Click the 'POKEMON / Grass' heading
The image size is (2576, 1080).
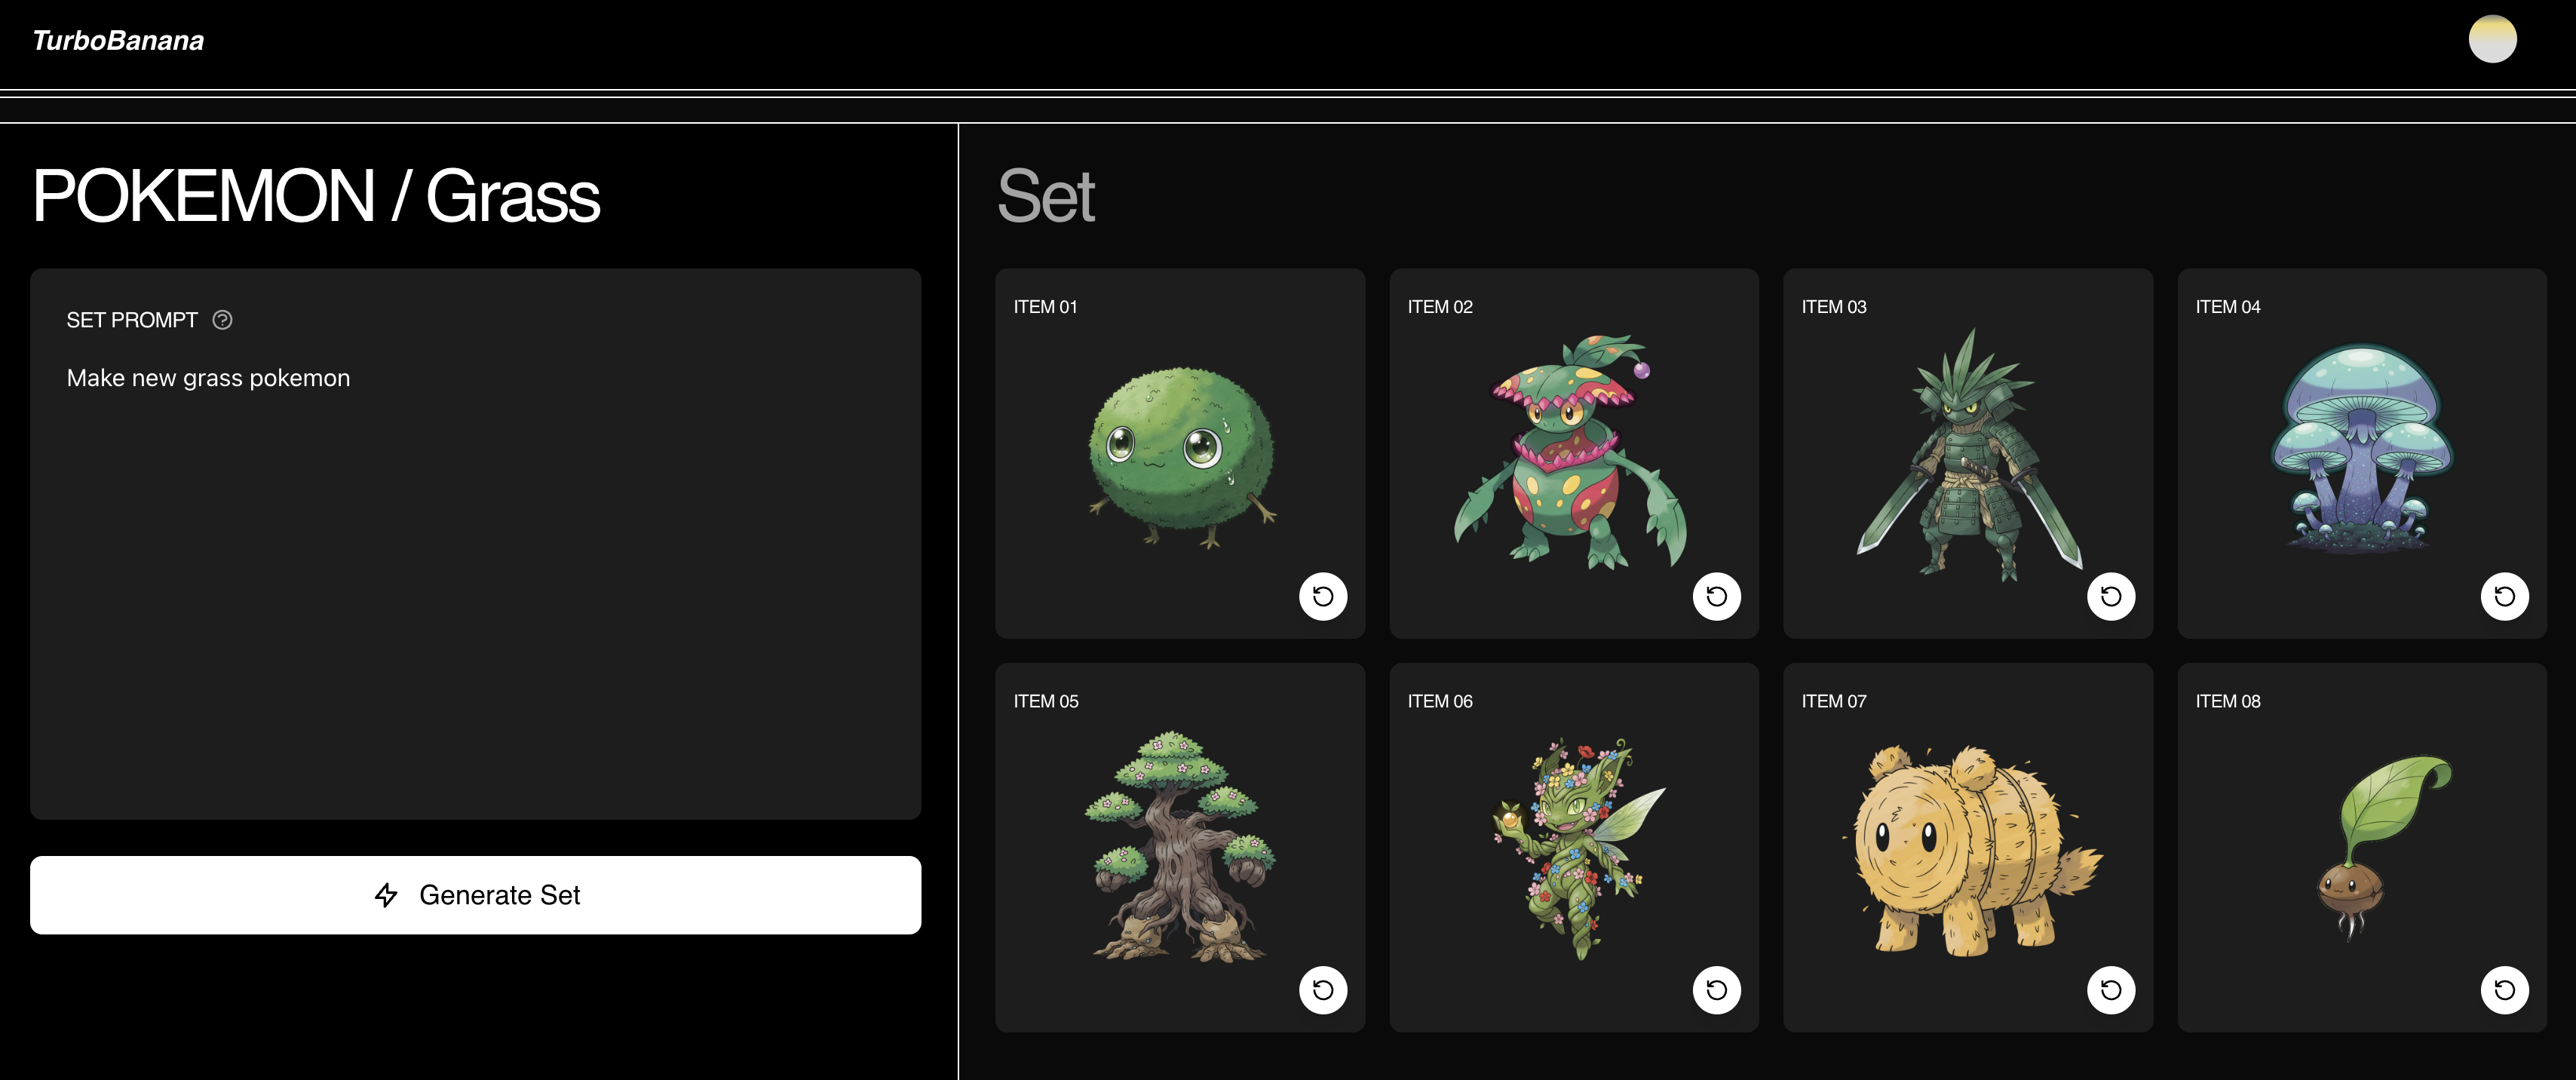tap(316, 196)
